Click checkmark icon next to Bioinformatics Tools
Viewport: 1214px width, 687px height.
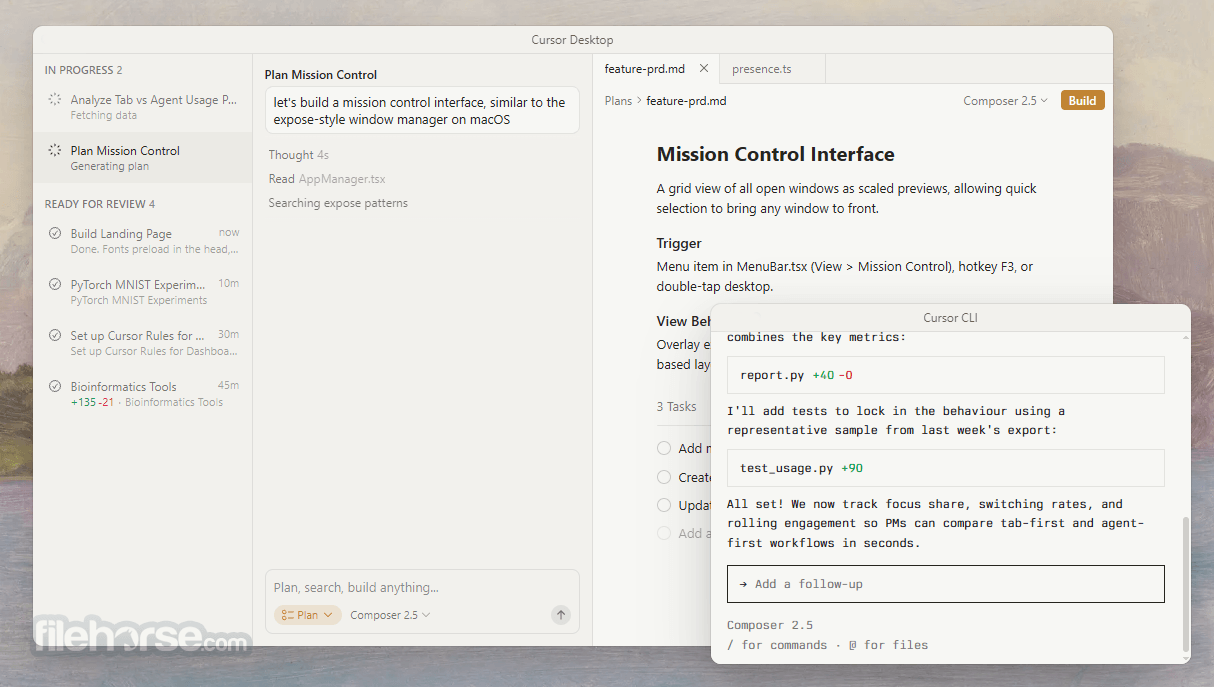55,387
